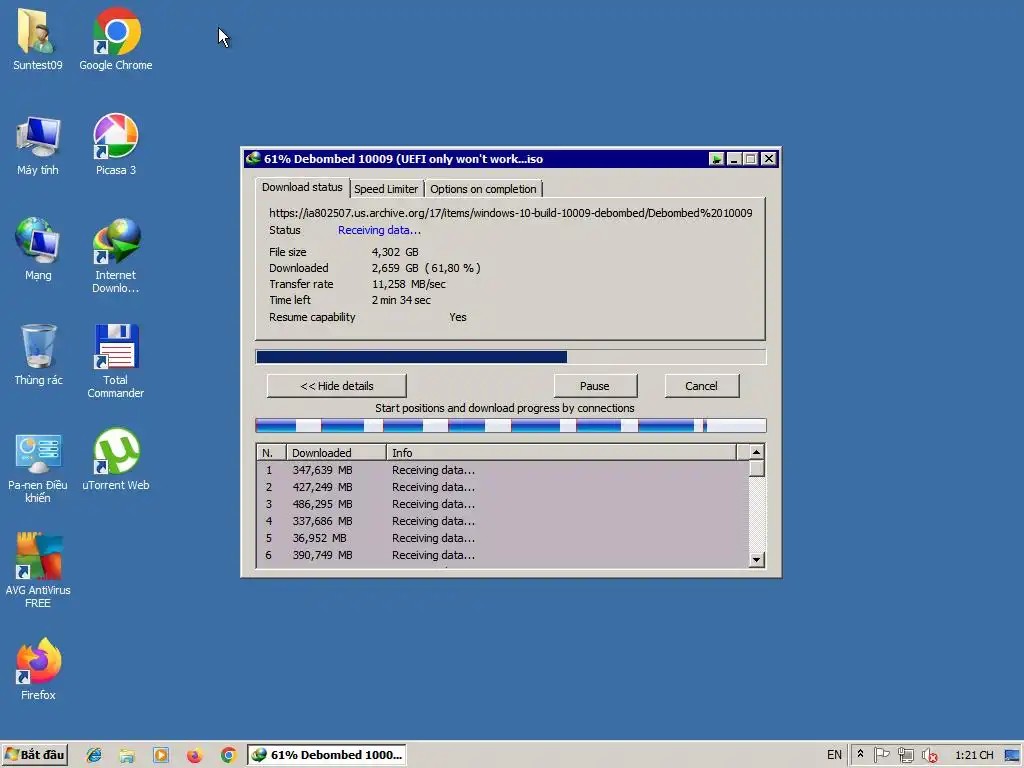The image size is (1024, 768).
Task: Select connection row 1 with 347,639 MB
Action: click(x=502, y=470)
